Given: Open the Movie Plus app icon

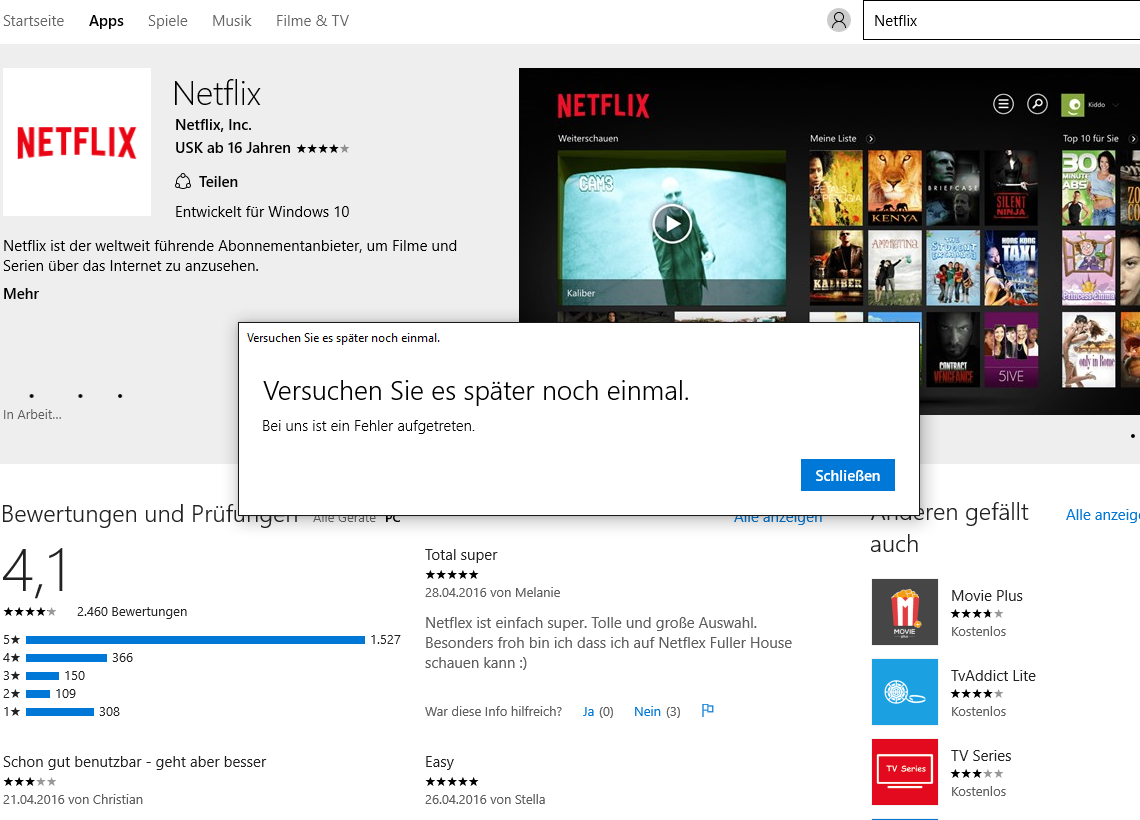Looking at the screenshot, I should 904,612.
